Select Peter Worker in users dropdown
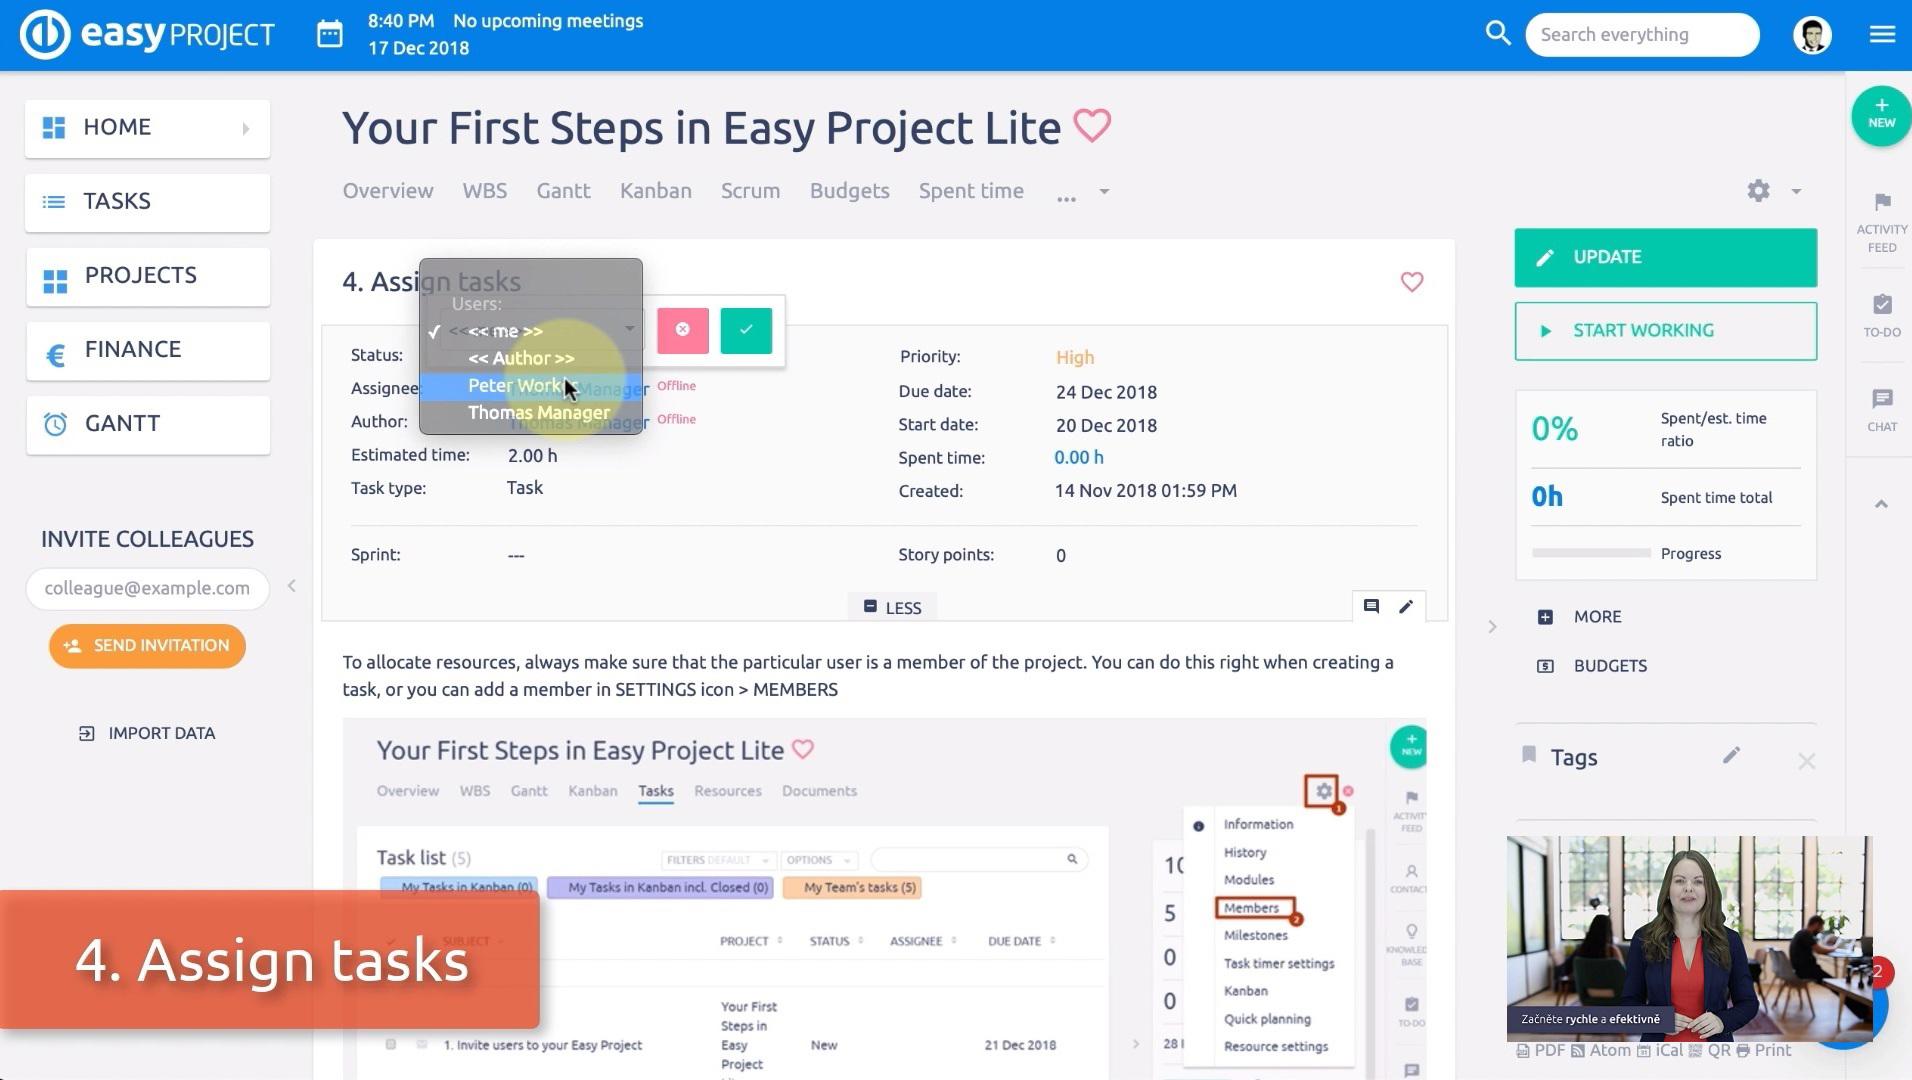 point(516,386)
